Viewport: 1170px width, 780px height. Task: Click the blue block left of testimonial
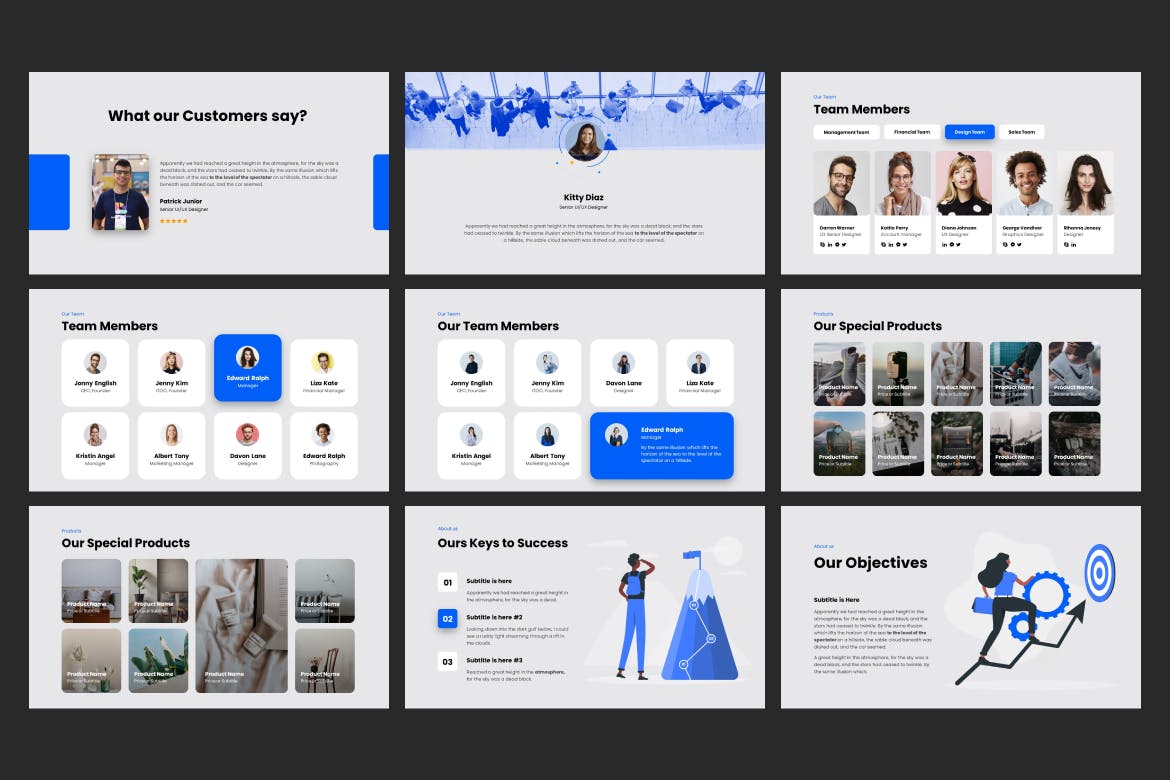click(49, 192)
